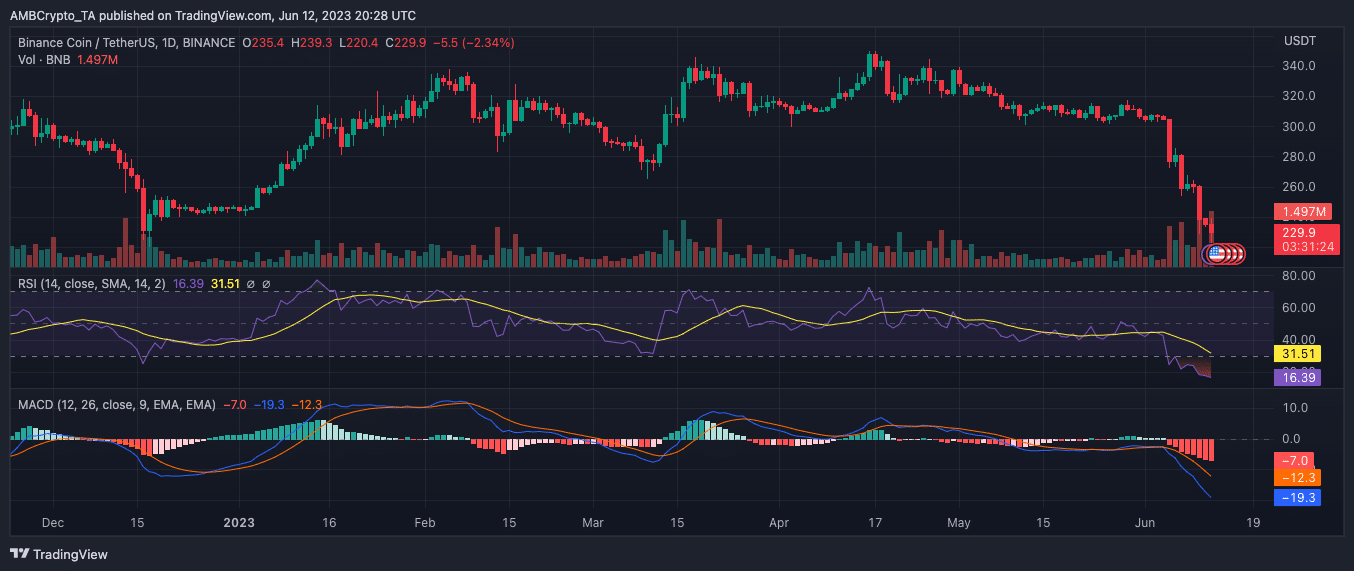
Task: Click the TradingView logo icon
Action: pyautogui.click(x=19, y=554)
